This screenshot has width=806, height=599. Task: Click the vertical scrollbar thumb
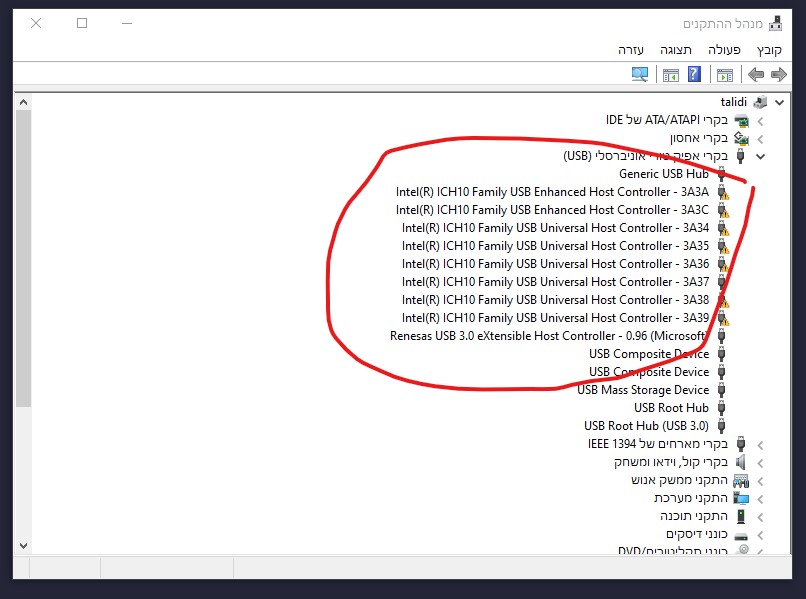(23, 259)
